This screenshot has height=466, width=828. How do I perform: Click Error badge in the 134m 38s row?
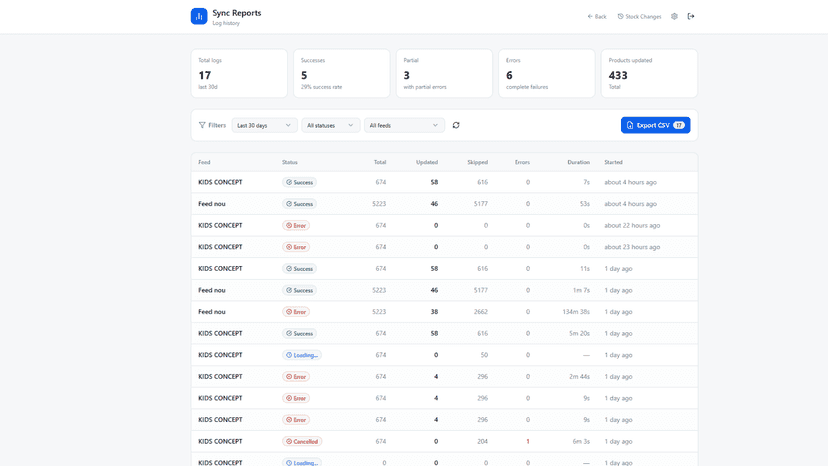pyautogui.click(x=296, y=312)
